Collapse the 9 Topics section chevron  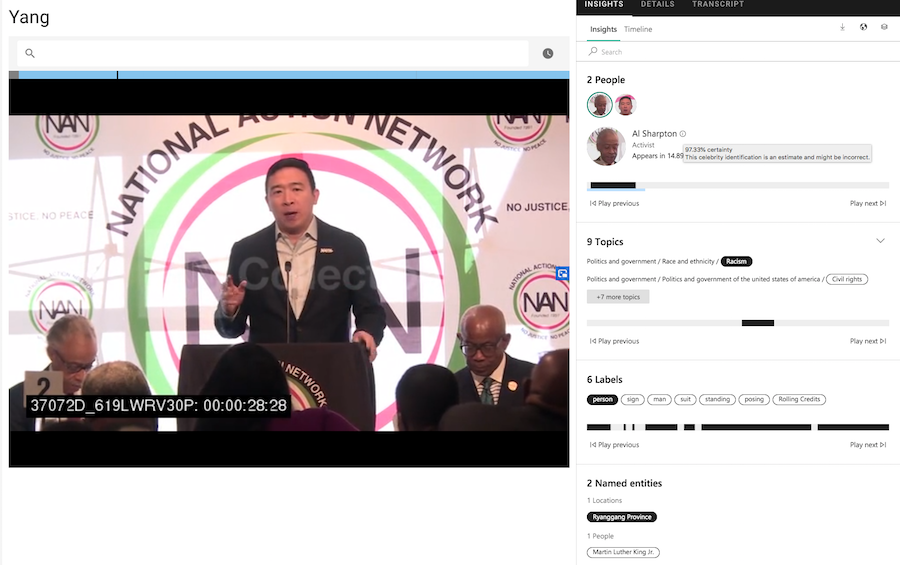(x=880, y=241)
